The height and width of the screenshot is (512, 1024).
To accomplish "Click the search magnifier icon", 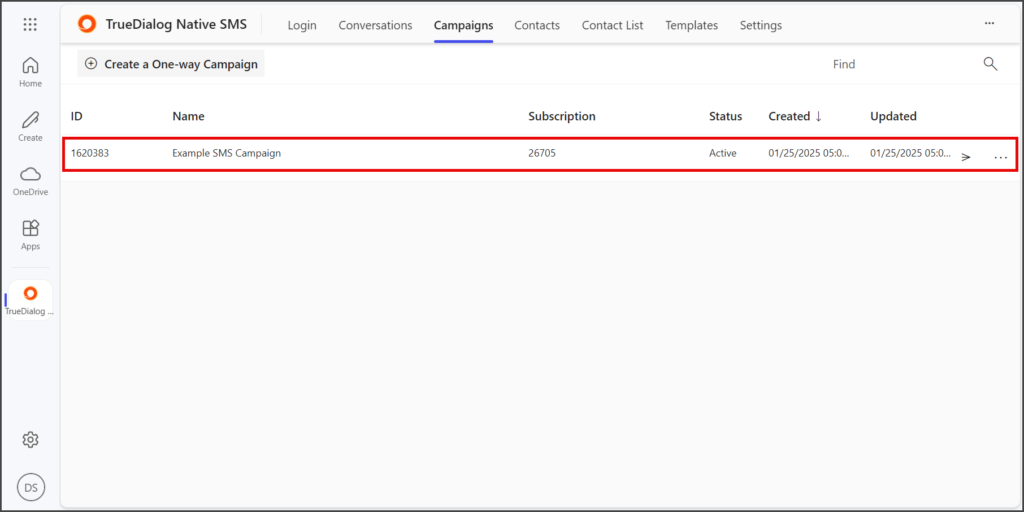I will point(990,64).
